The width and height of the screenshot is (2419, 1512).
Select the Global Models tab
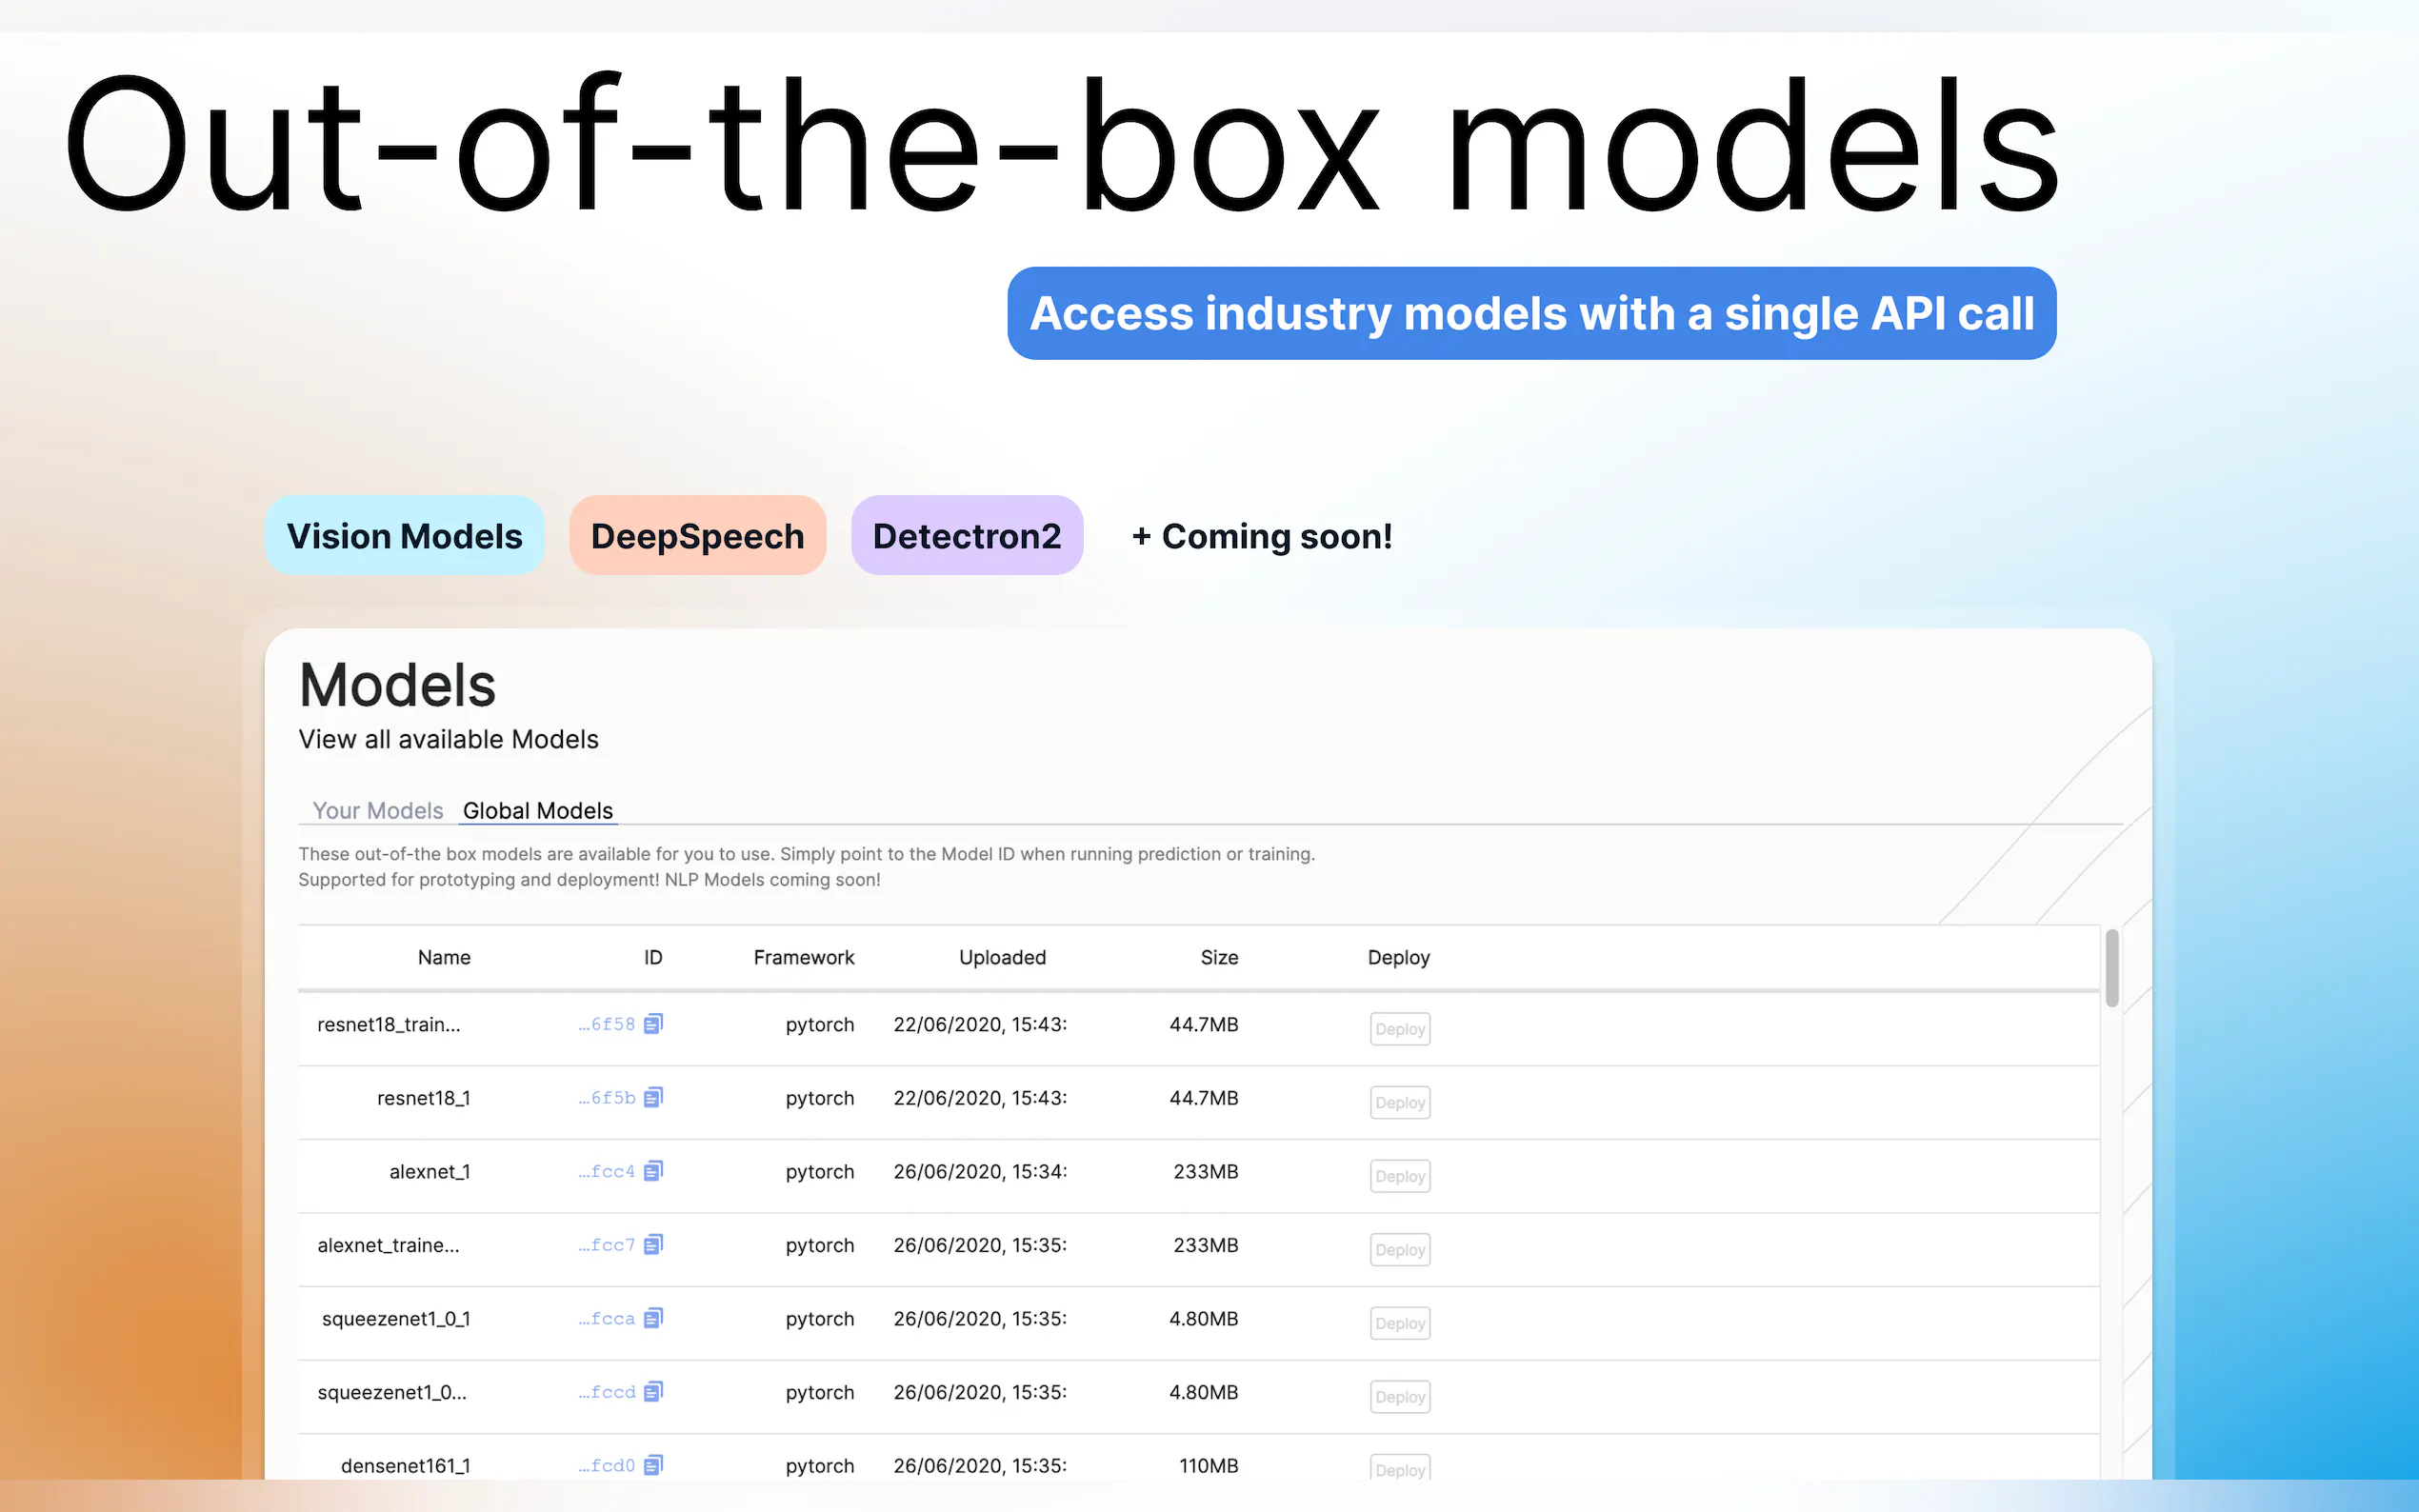click(x=537, y=810)
